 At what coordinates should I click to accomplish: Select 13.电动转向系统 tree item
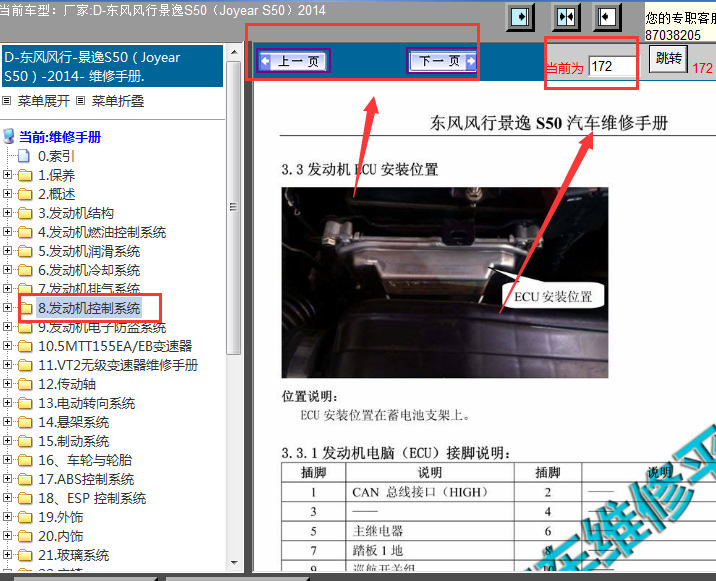click(x=86, y=403)
